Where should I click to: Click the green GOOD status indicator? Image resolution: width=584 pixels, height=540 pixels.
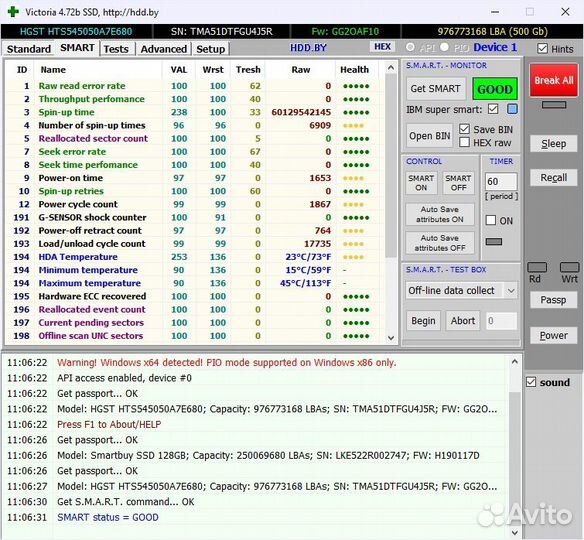[495, 89]
